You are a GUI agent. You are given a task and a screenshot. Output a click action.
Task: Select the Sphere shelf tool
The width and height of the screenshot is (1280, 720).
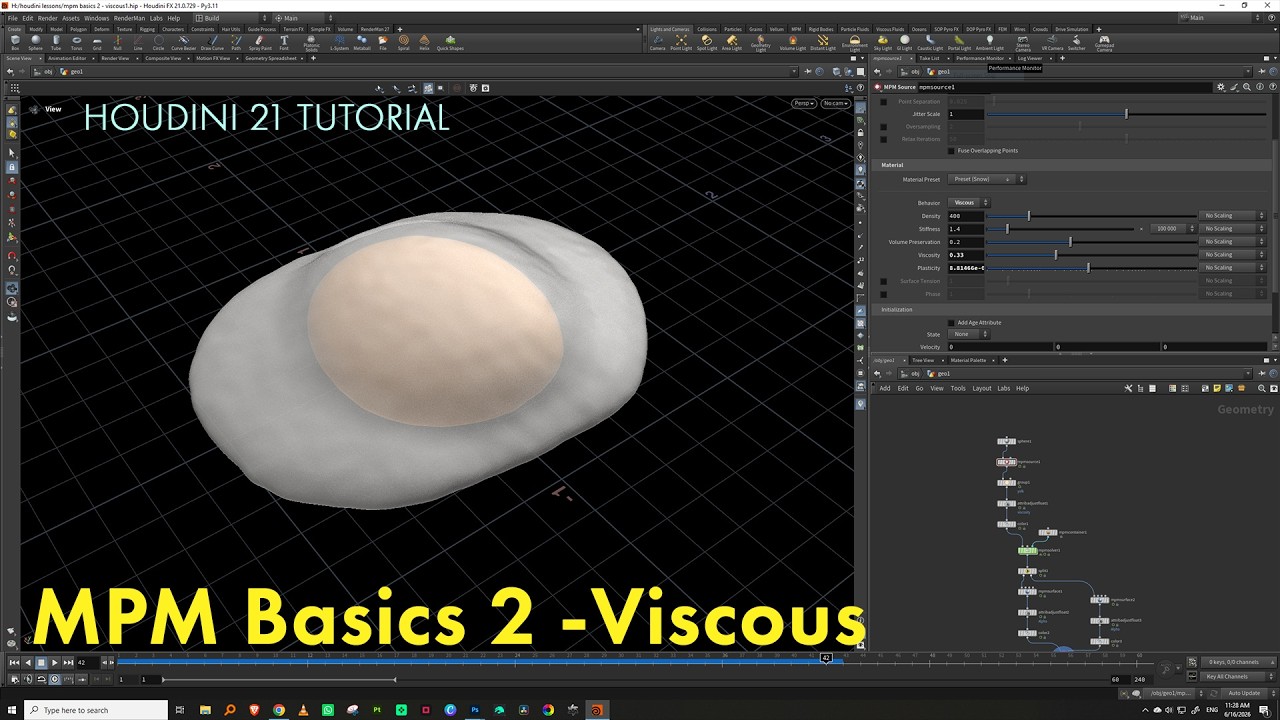point(36,42)
